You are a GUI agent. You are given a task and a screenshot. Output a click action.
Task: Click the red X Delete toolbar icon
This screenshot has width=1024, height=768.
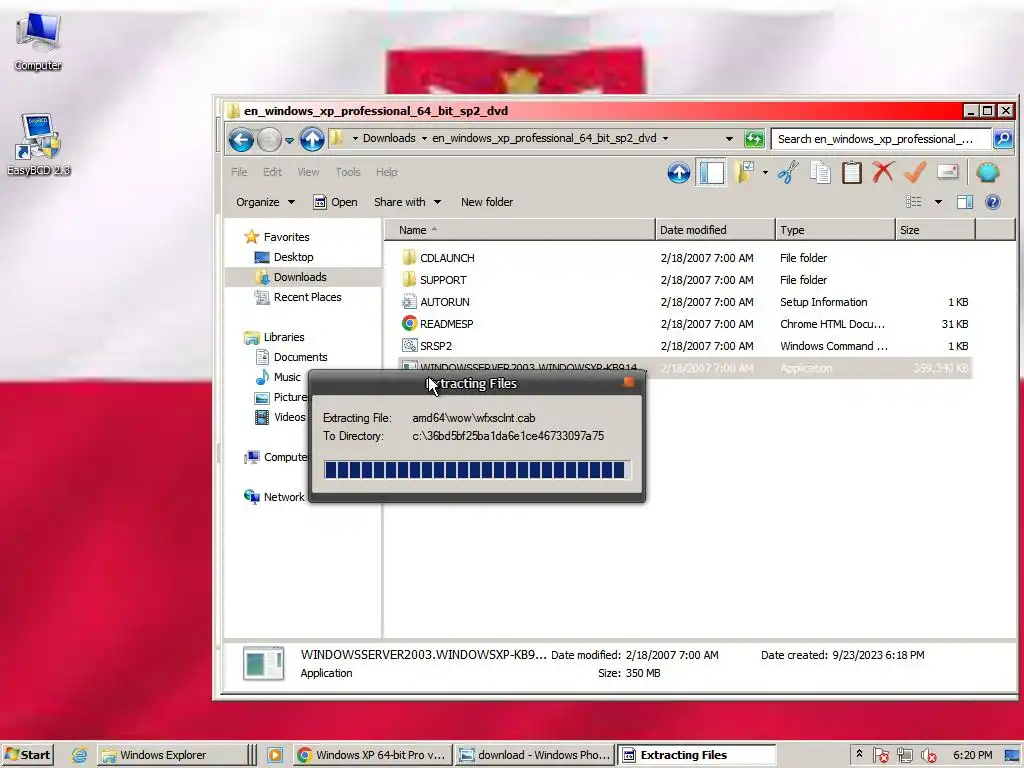click(883, 172)
